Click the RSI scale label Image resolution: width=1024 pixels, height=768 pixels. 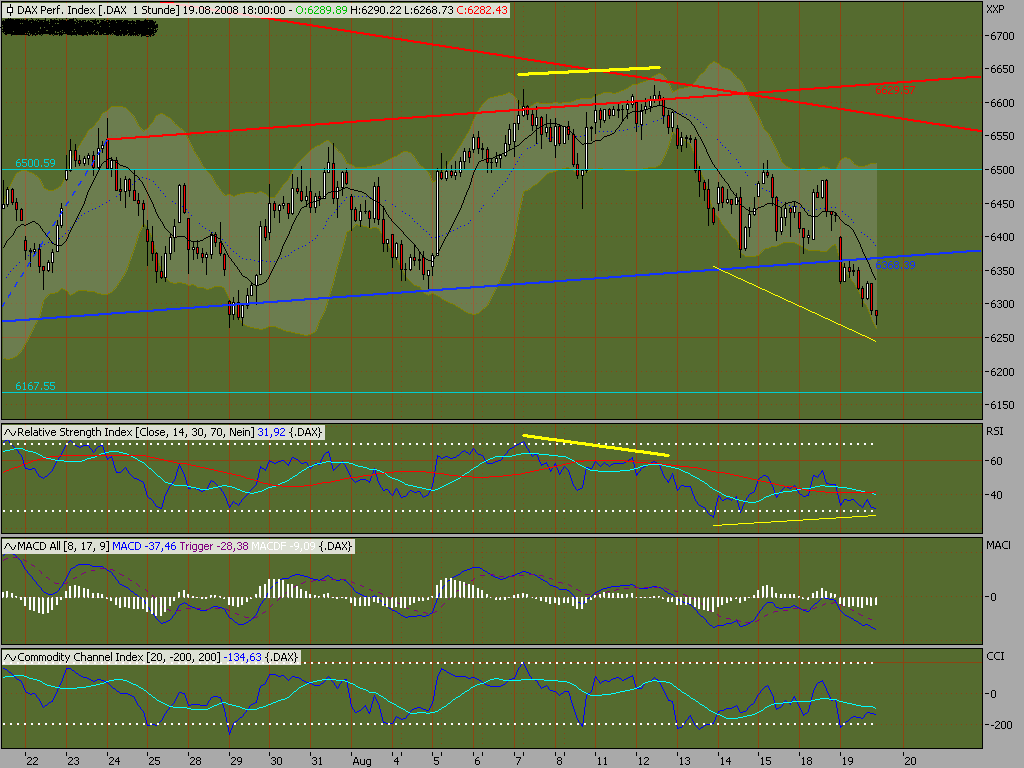(x=994, y=431)
